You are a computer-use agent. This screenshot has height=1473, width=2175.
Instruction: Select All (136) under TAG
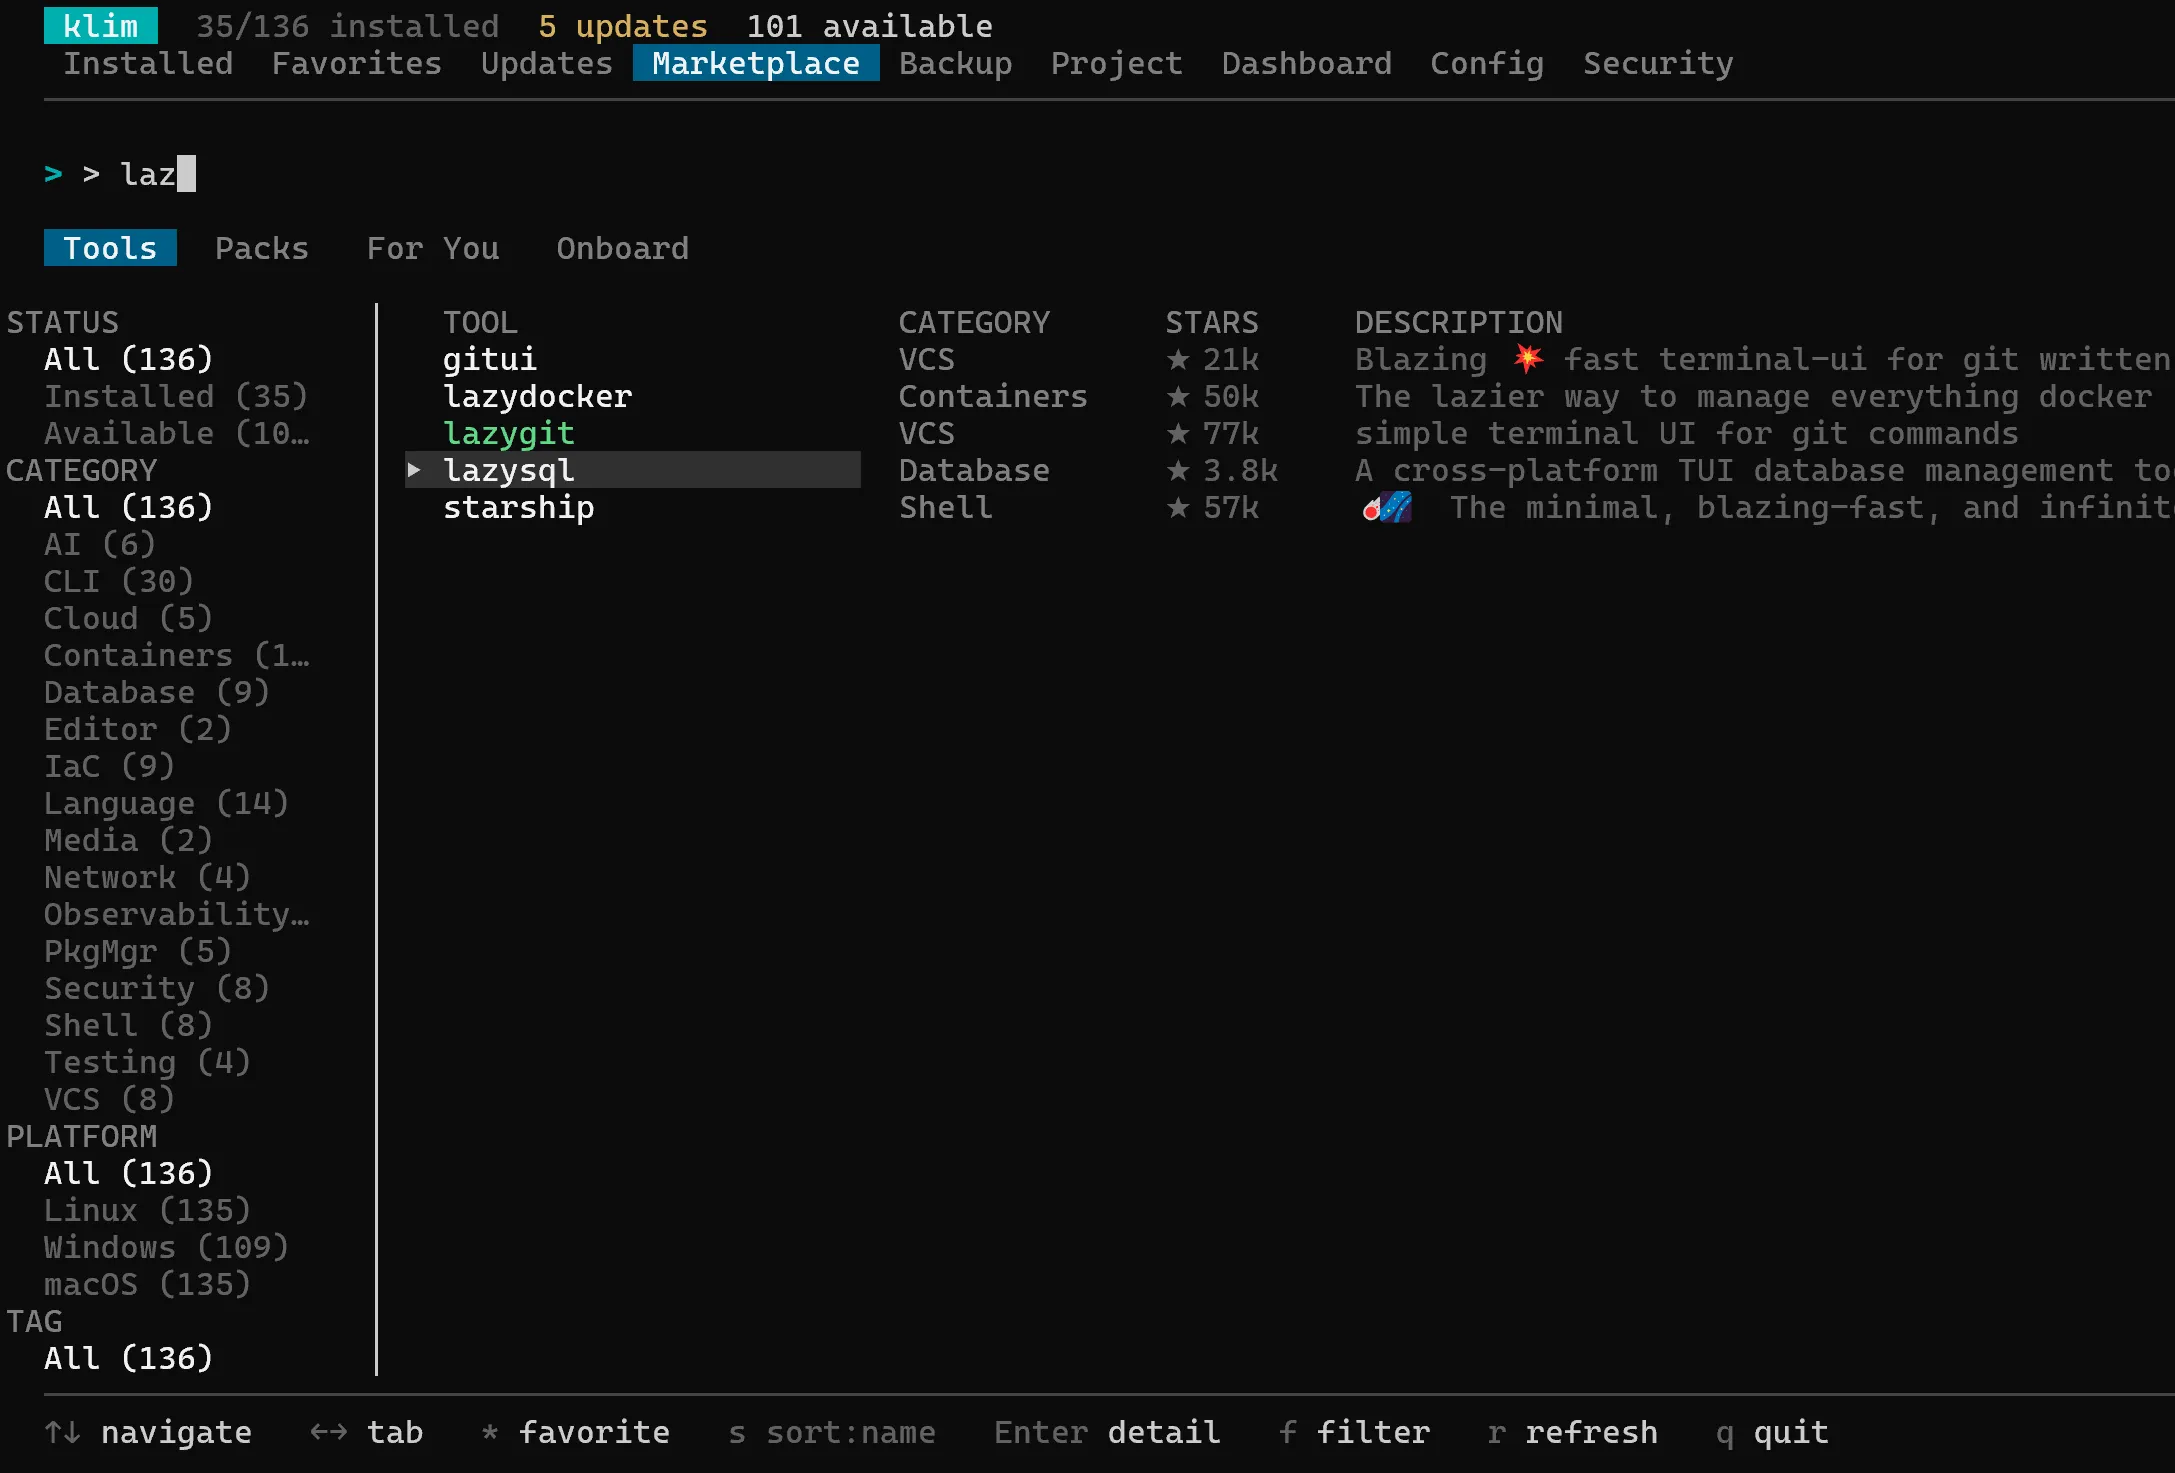pyautogui.click(x=129, y=1359)
